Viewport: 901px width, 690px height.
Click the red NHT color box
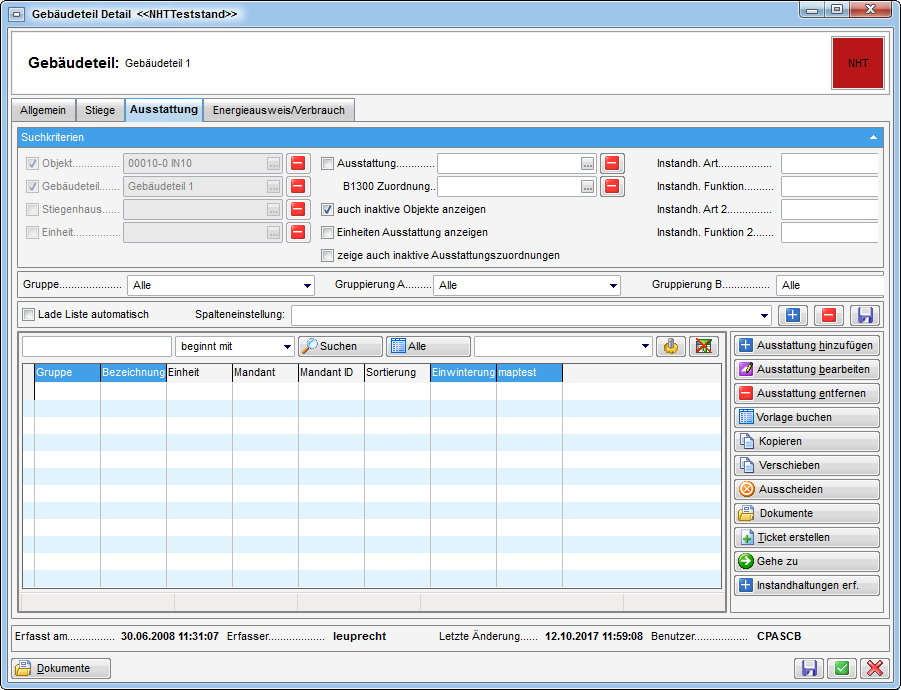tap(857, 63)
